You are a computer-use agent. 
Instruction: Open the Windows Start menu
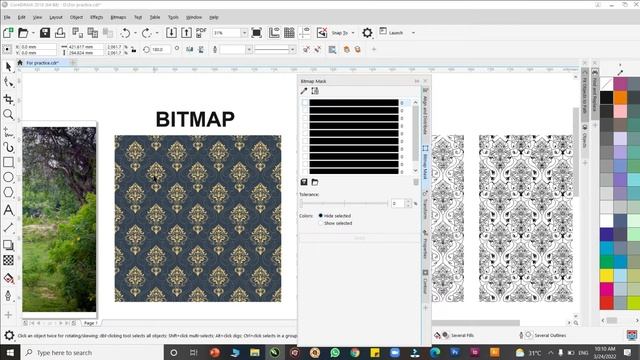[x=10, y=352]
